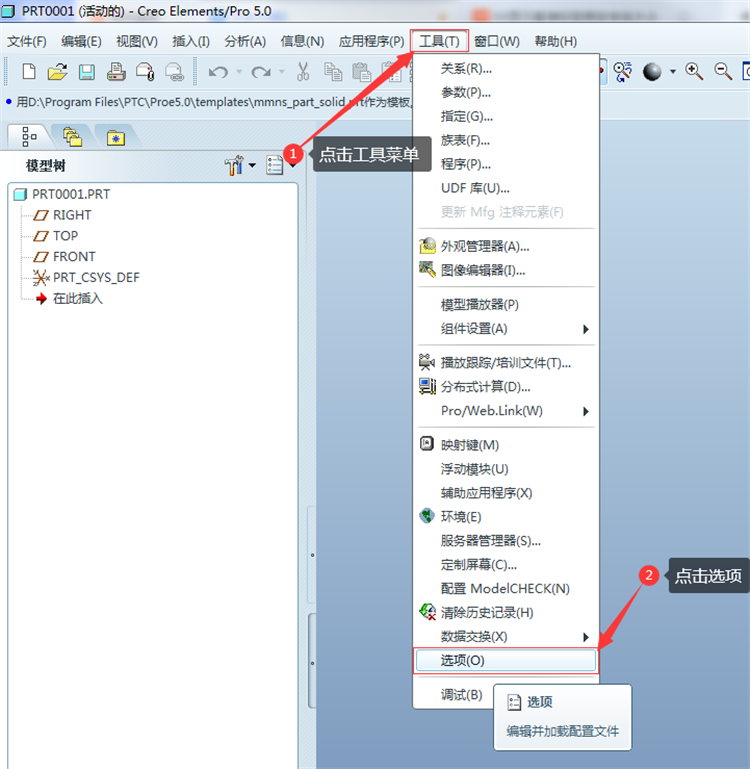750x769 pixels.
Task: Choose 参数(P)... menu item
Action: tap(506, 92)
